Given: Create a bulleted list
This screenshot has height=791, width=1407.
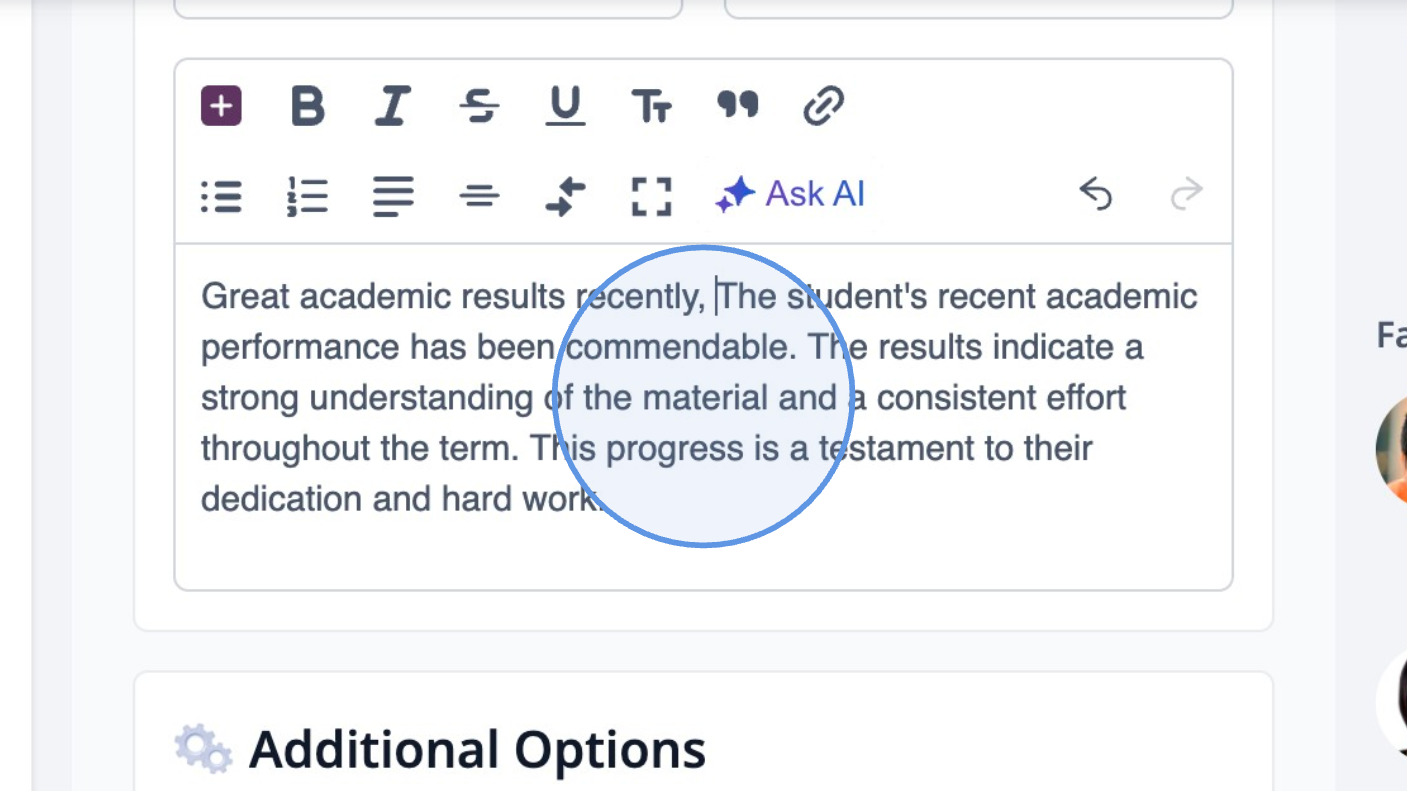Looking at the screenshot, I should point(222,196).
